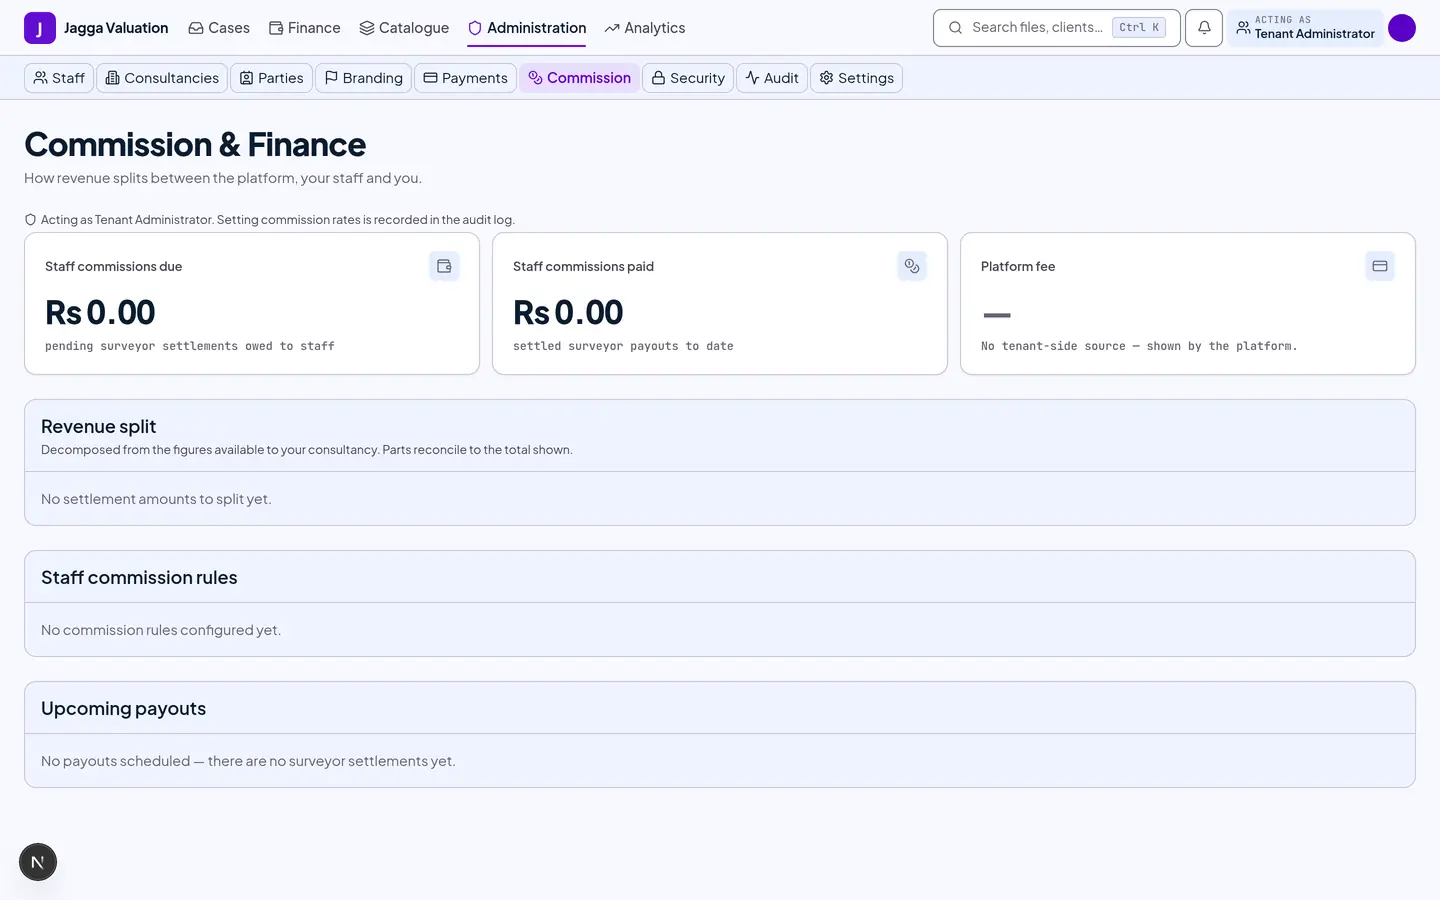Click the Rs 0.00 value under commissions due
This screenshot has height=900, width=1440.
[100, 313]
